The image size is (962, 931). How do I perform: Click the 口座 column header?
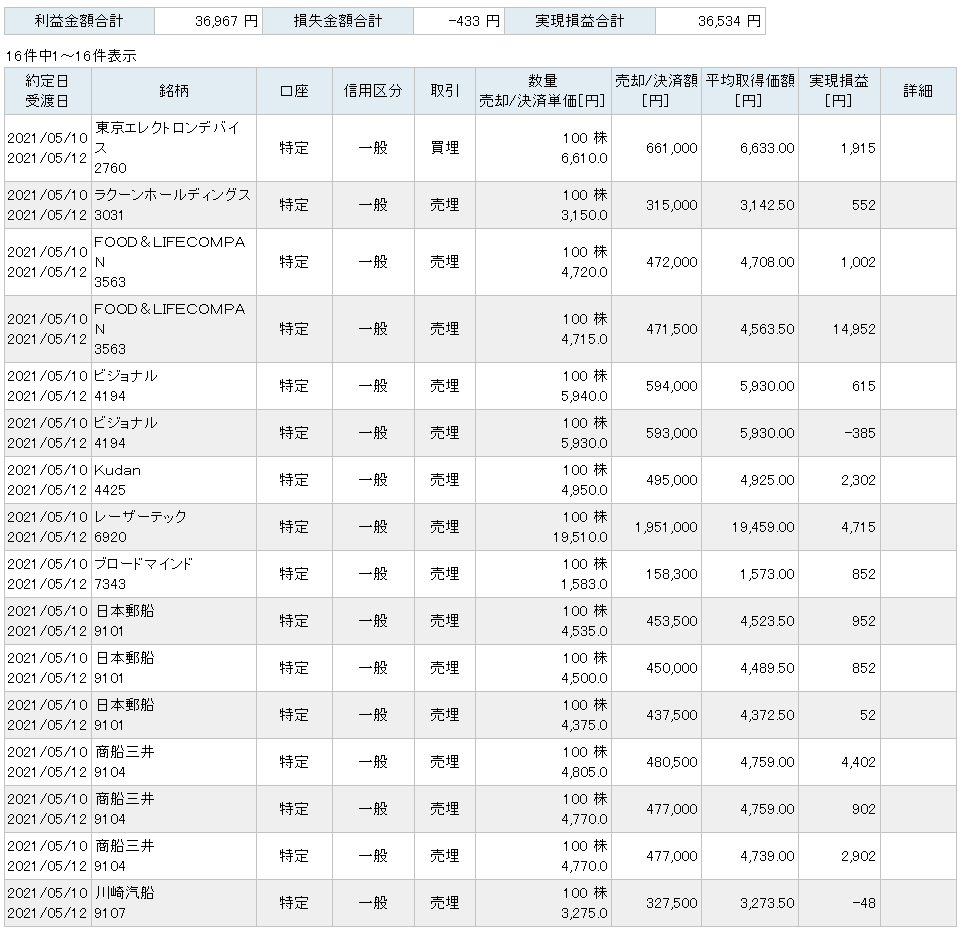[294, 91]
